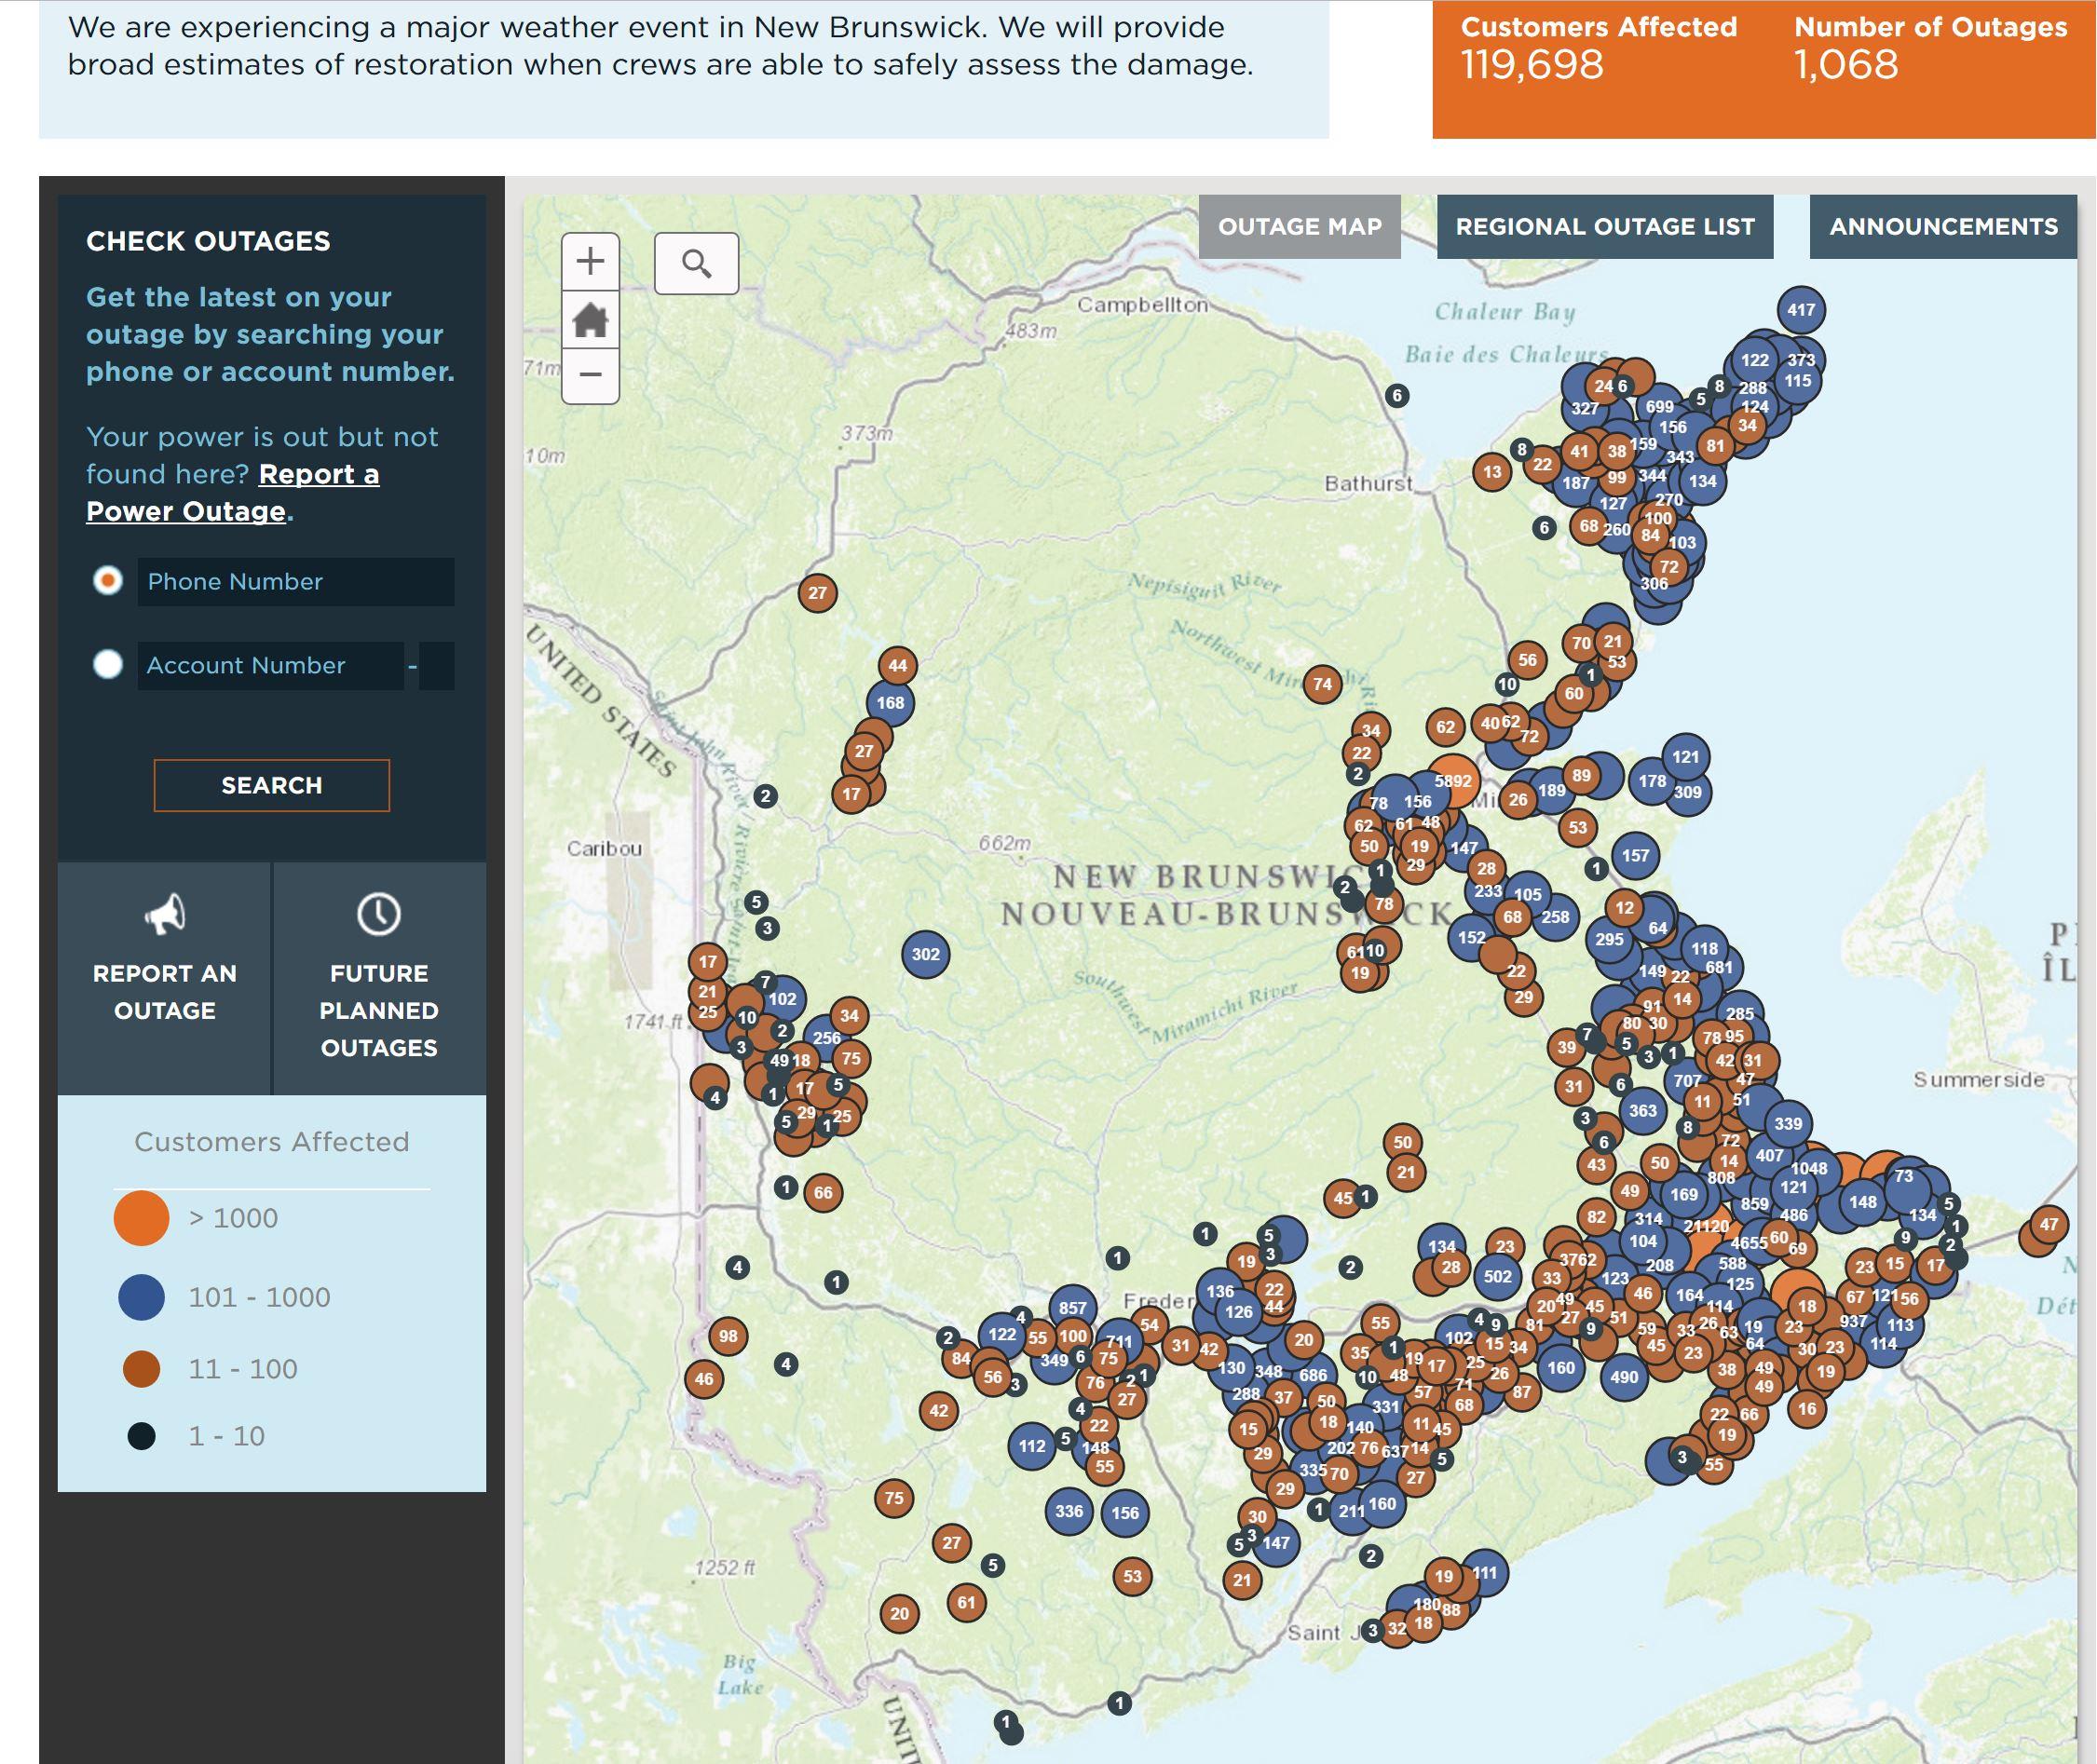Zoom out on the outage map

[590, 375]
